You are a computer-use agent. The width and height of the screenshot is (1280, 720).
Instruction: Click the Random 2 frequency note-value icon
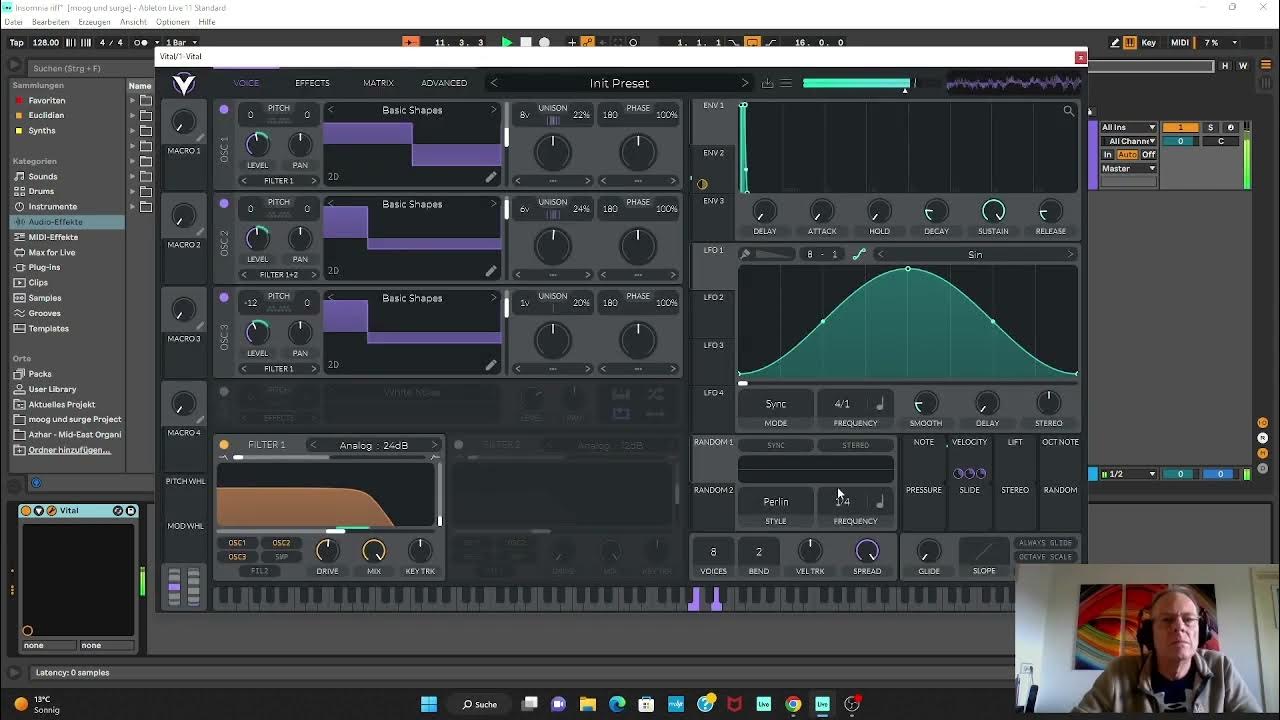[880, 502]
